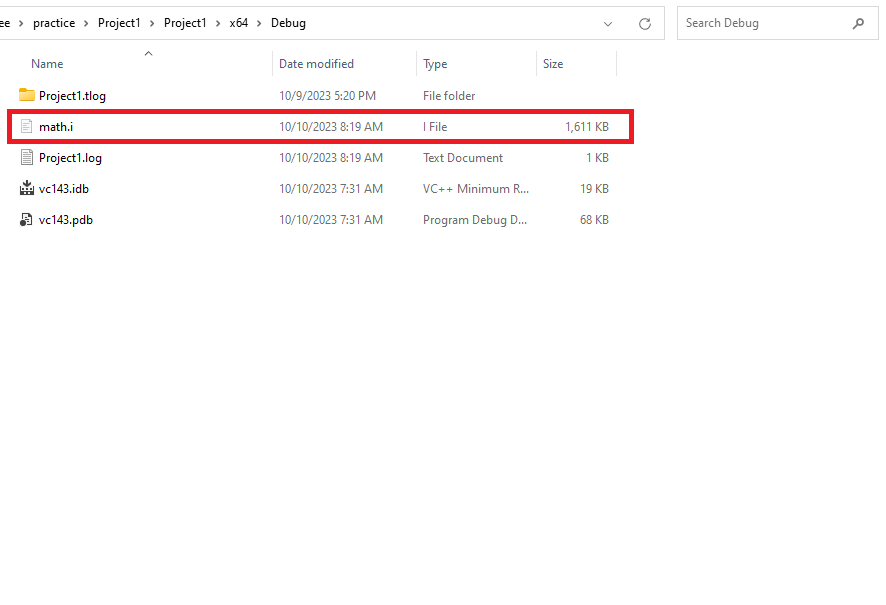Click the vc143.idb file icon
886x605 pixels.
coord(27,188)
